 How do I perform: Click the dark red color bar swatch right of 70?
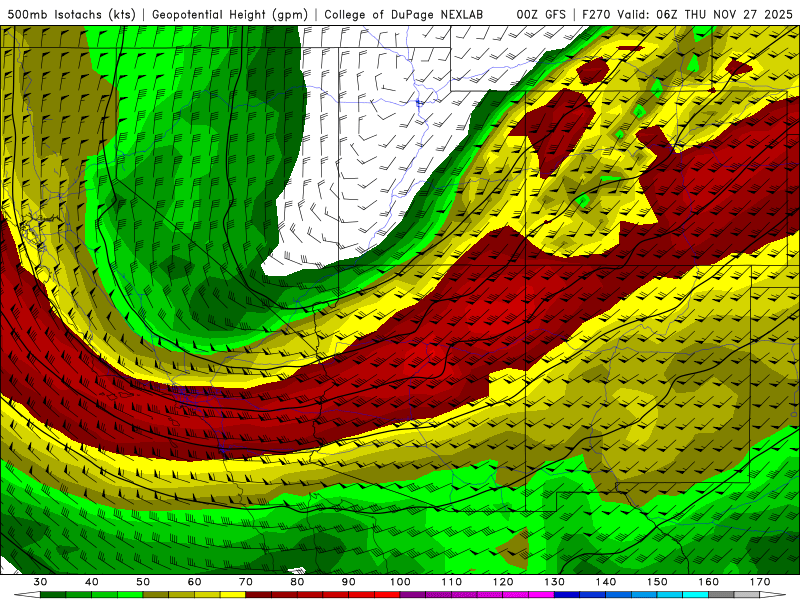coord(259,594)
